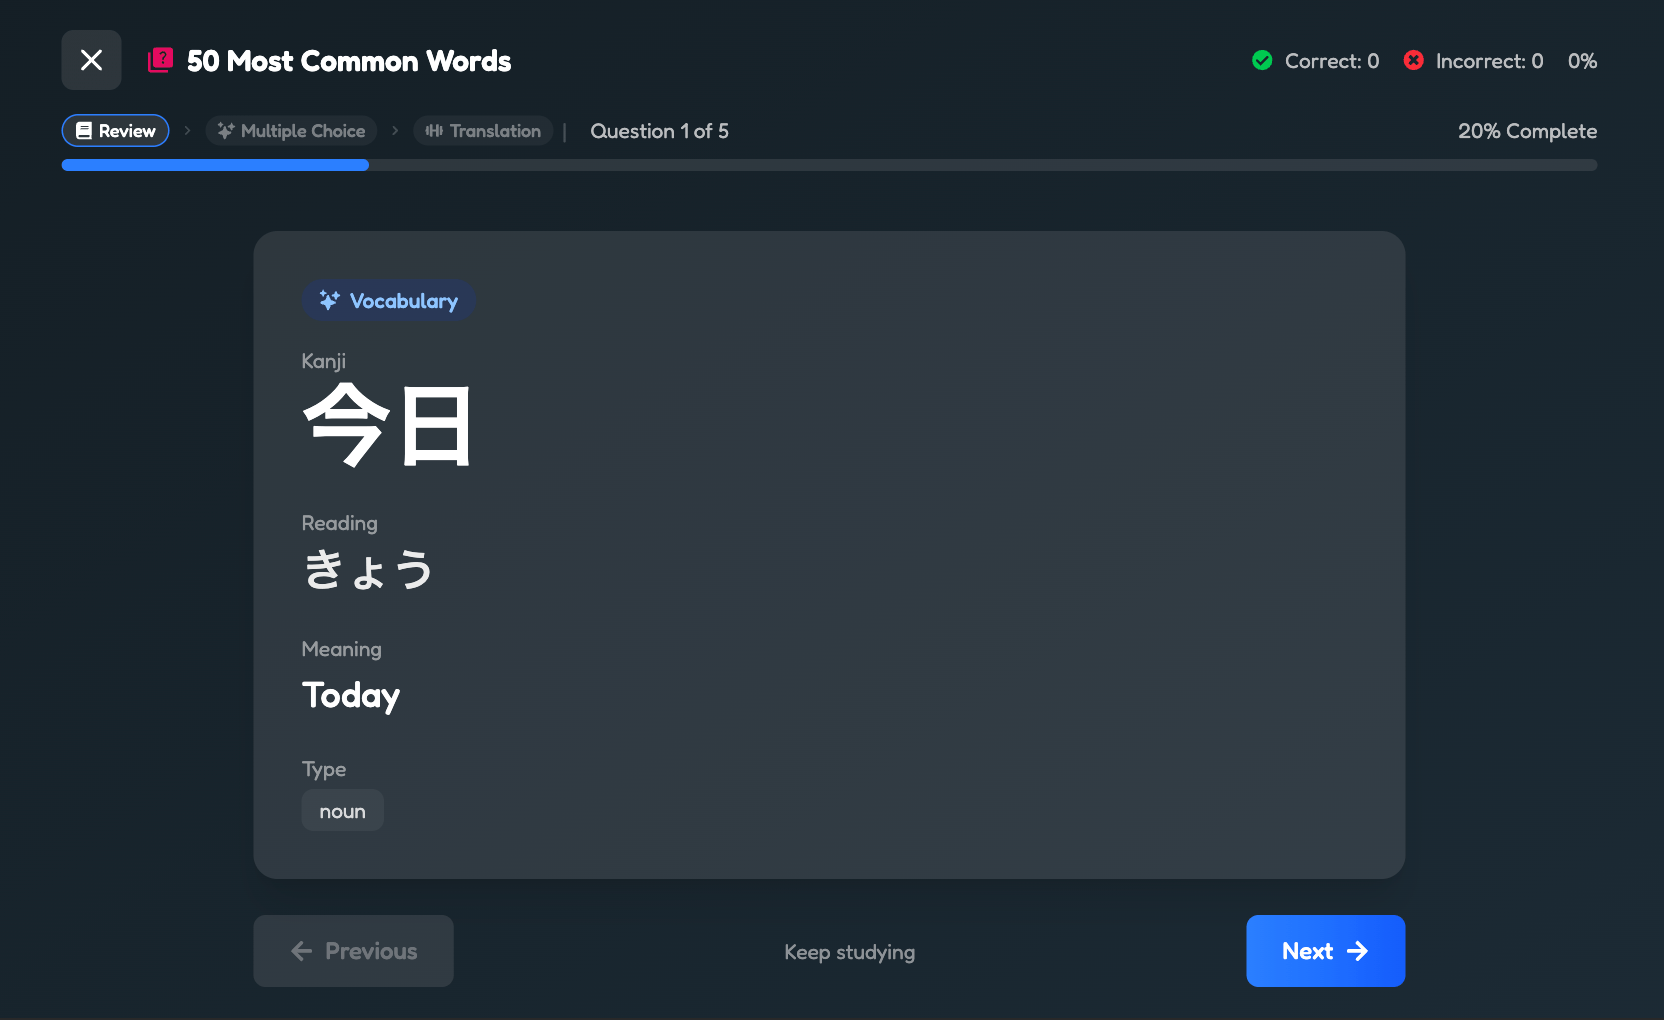The image size is (1664, 1020).
Task: Switch to the Multiple Choice tab
Action: (x=291, y=130)
